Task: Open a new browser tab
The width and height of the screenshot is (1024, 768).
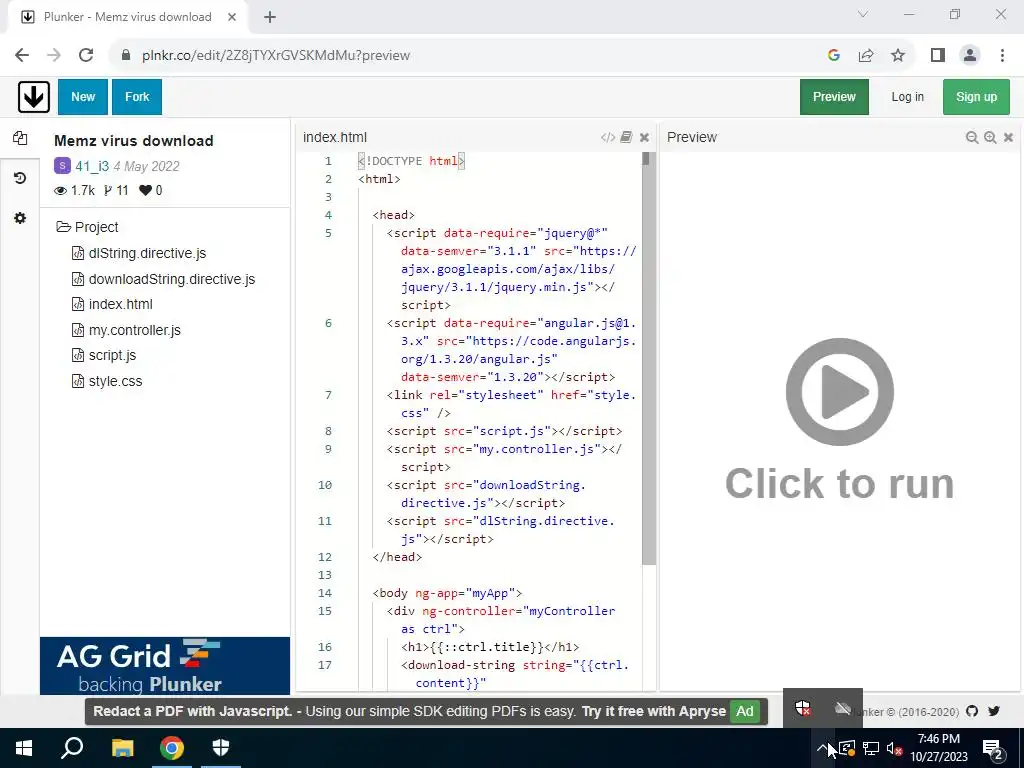Action: coord(270,17)
